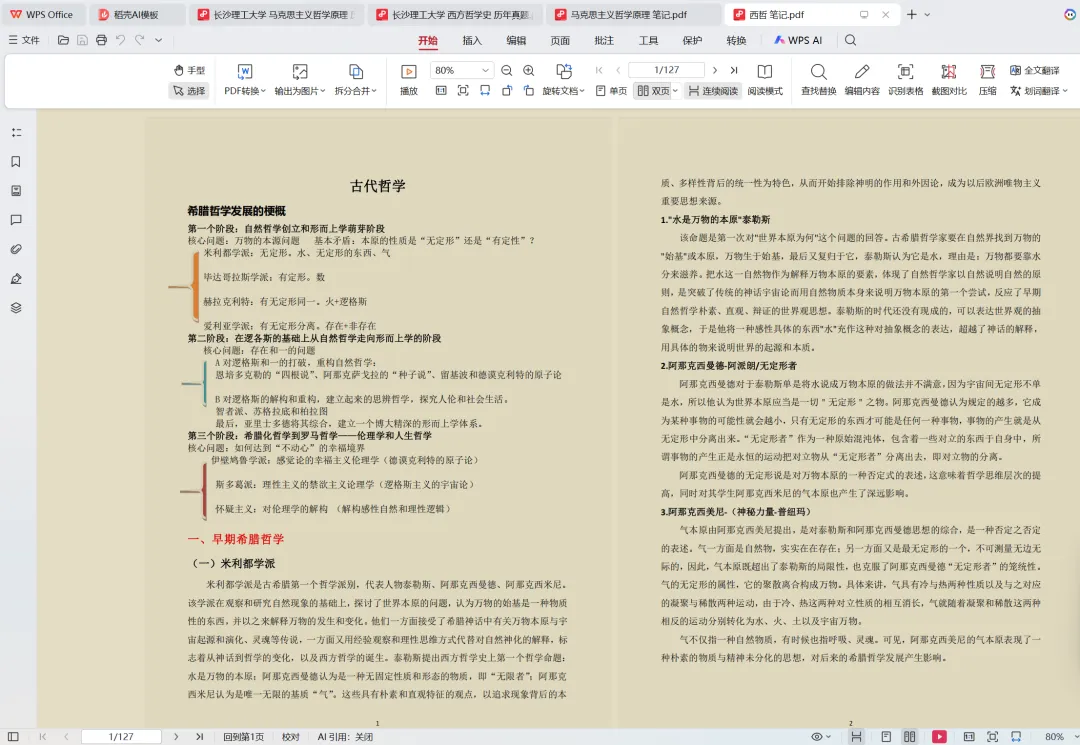Zoom out with the minus magnifier
1080x745 pixels.
click(507, 70)
